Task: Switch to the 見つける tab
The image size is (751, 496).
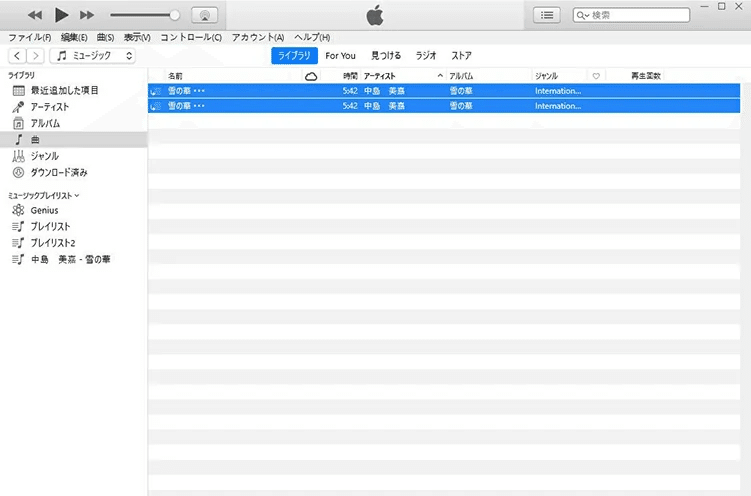Action: coord(386,56)
